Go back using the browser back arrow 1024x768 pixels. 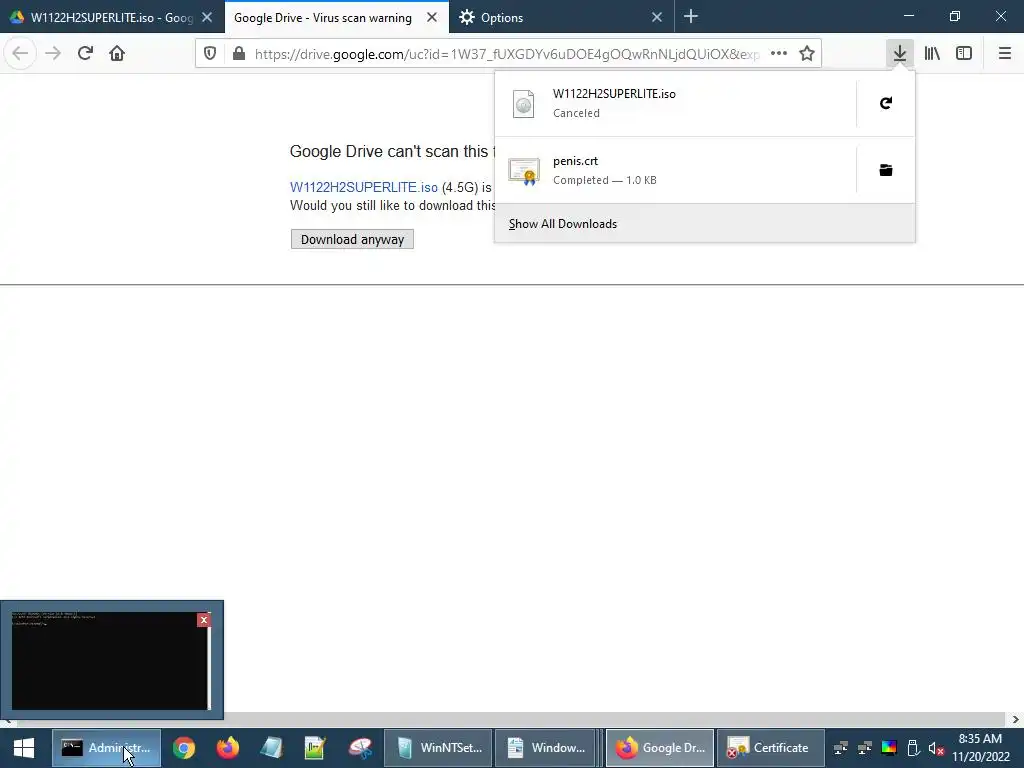click(20, 54)
